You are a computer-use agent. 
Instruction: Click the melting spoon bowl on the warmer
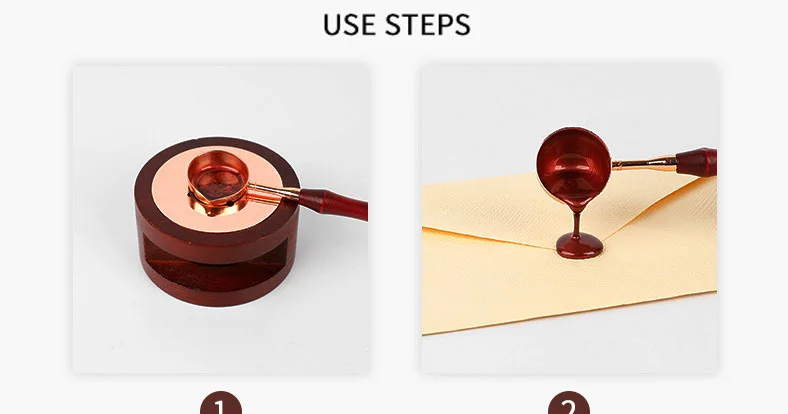[x=218, y=179]
